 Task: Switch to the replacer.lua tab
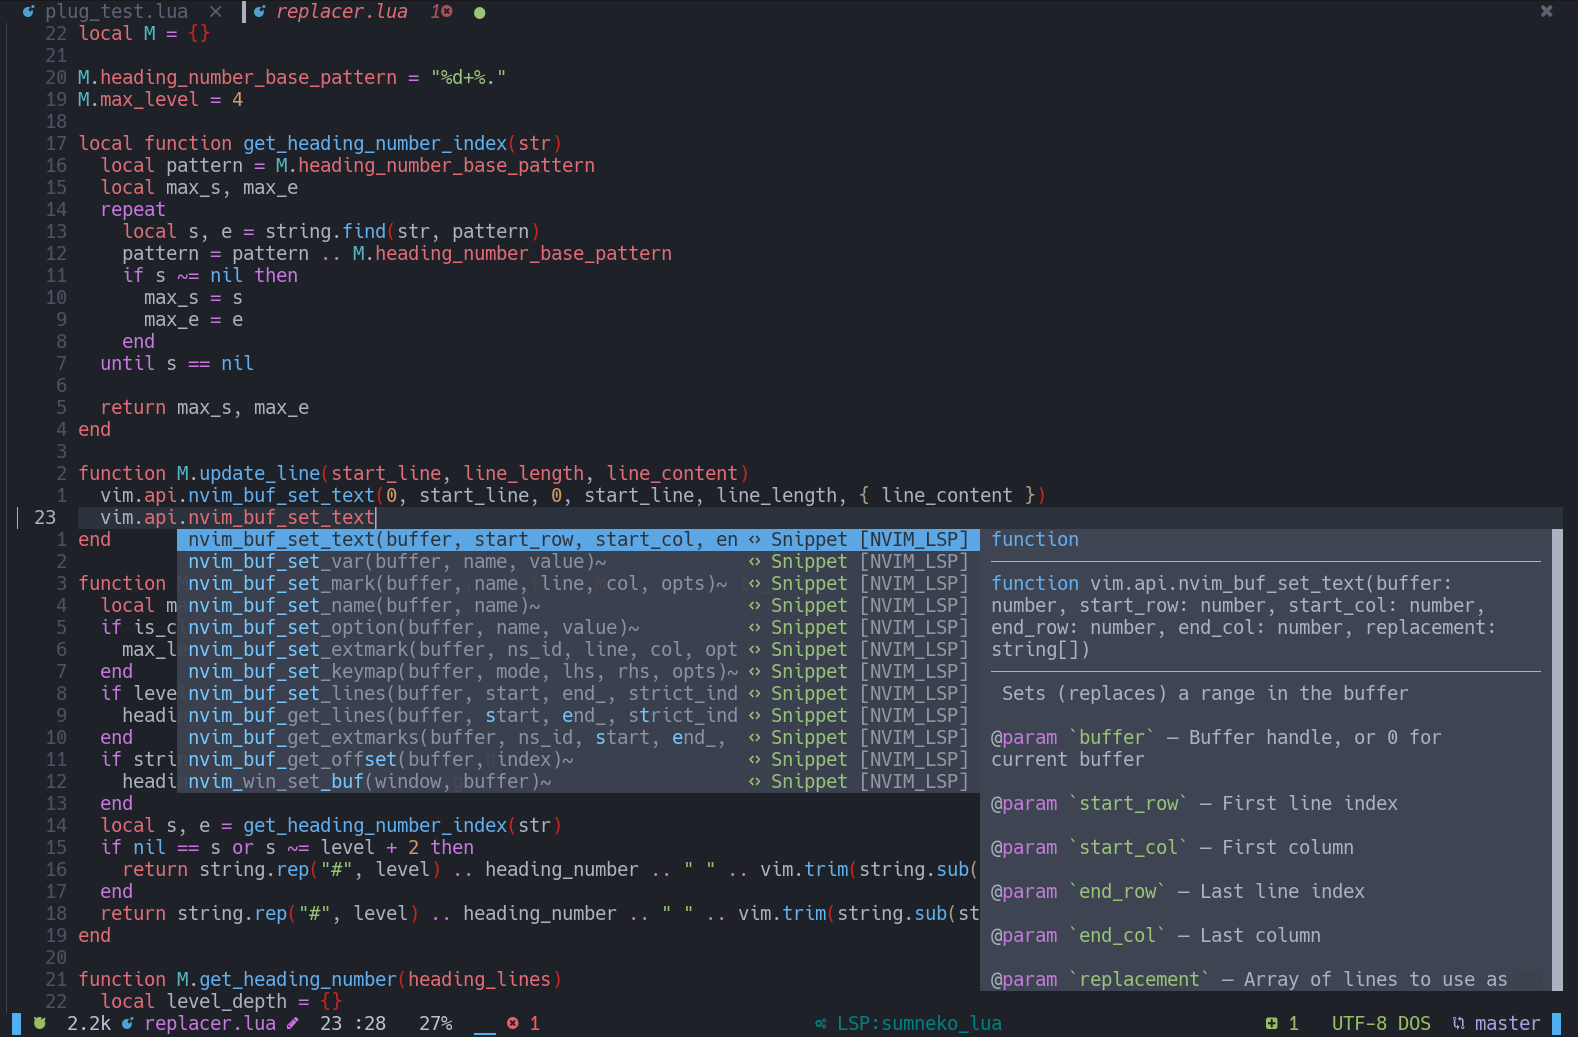coord(342,11)
